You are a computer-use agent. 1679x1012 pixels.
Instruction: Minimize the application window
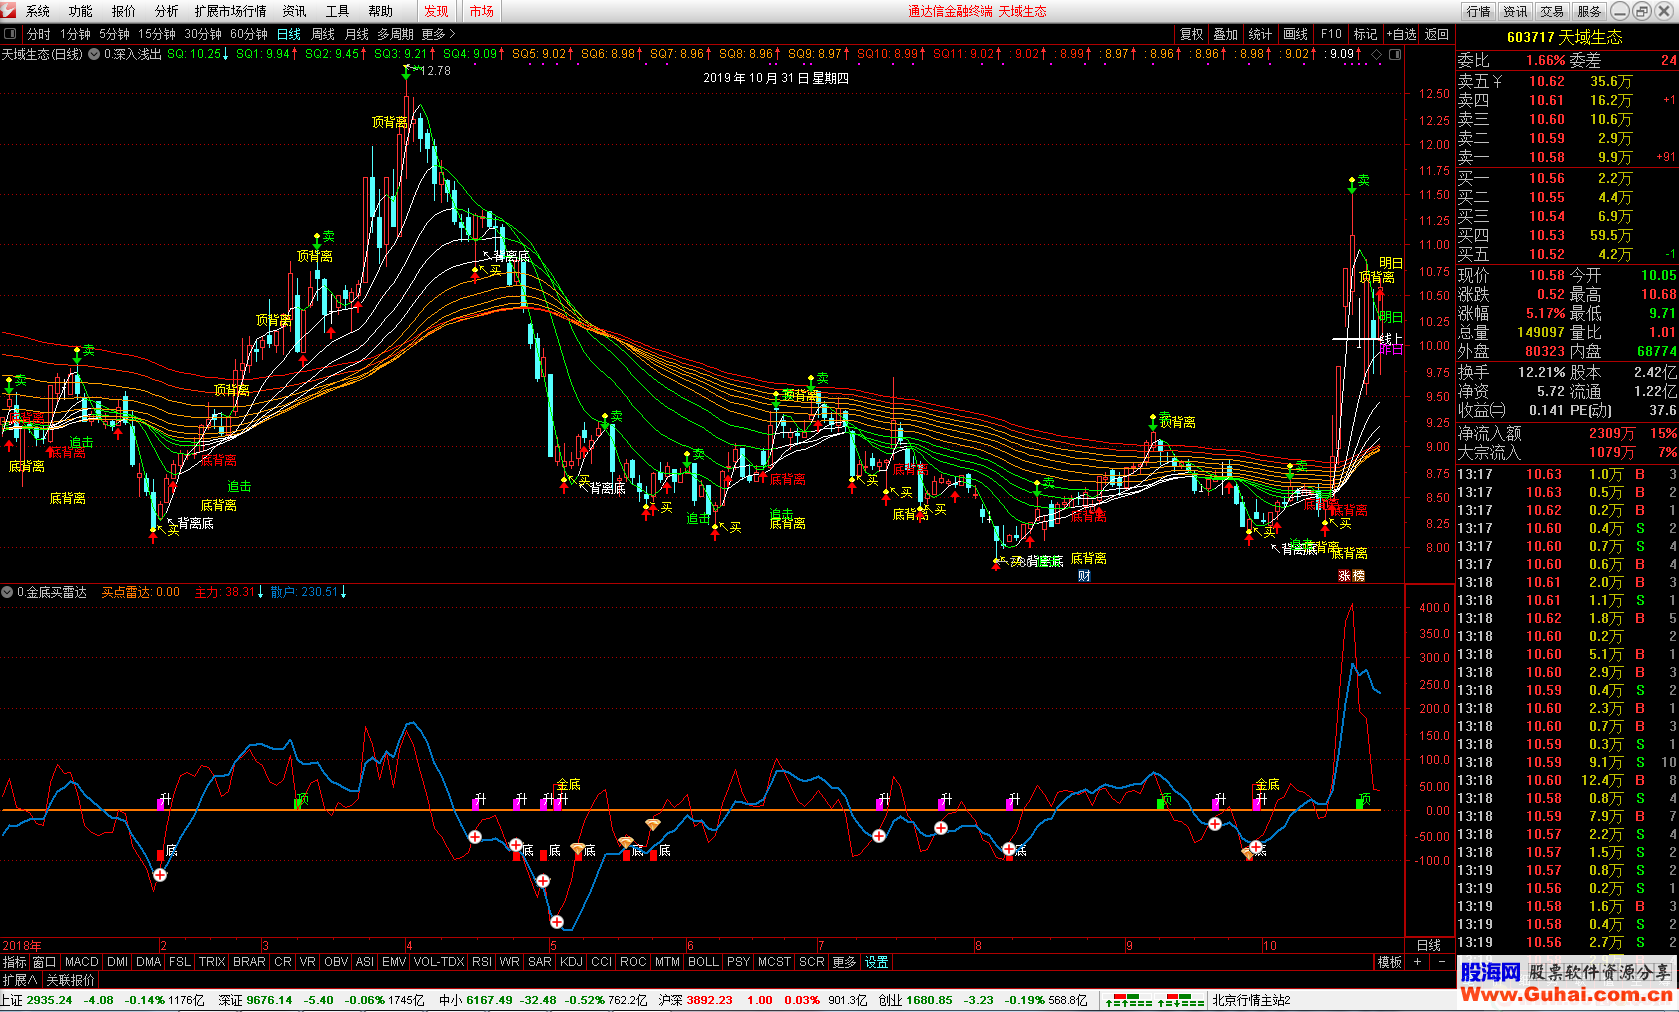(1620, 11)
